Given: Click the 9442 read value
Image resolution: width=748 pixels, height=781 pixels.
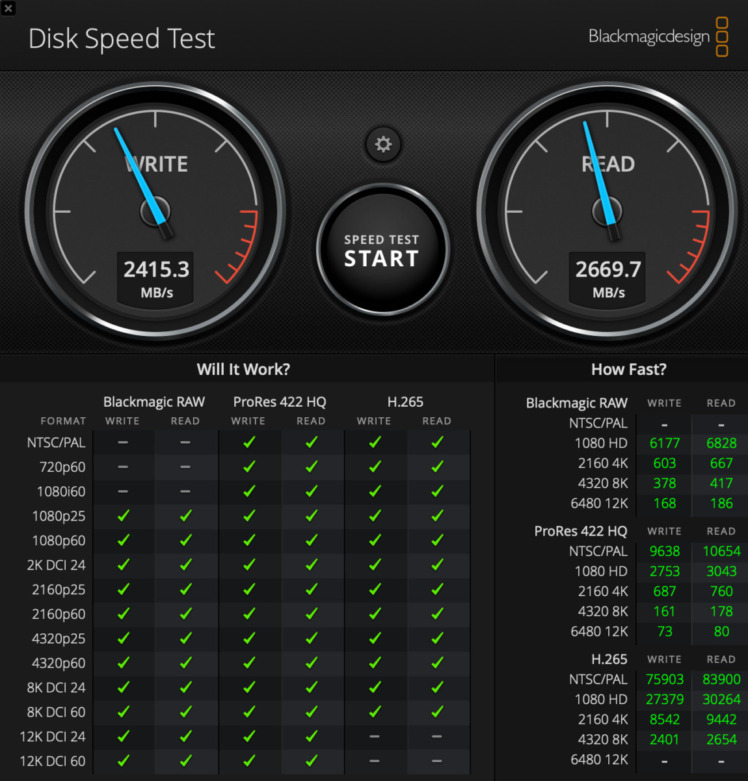Looking at the screenshot, I should [721, 719].
